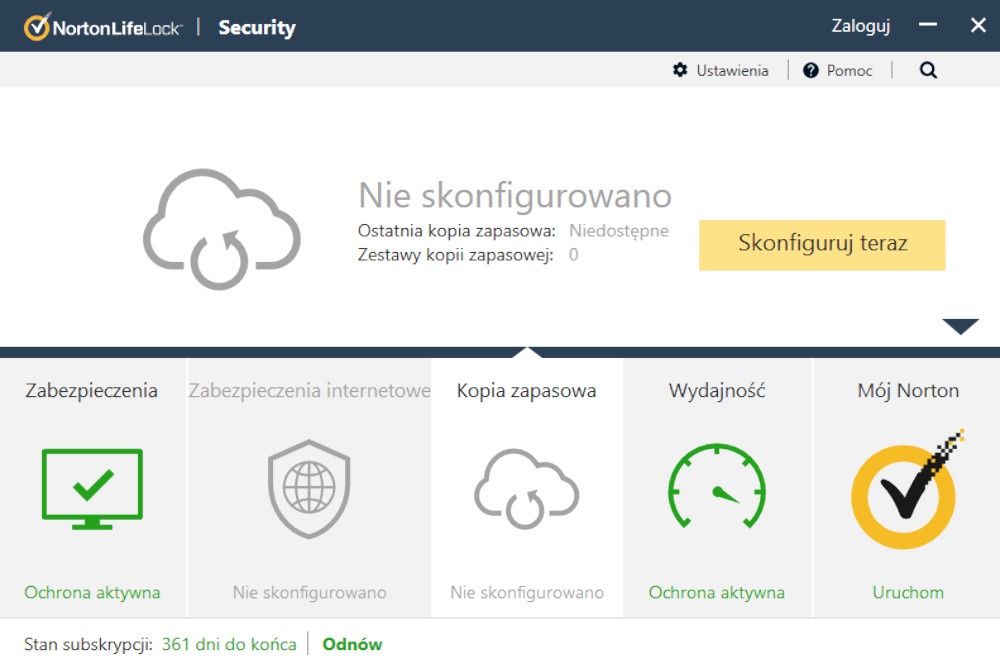Screen dimensions: 1000x668
Task: Click the Security title text
Action: pos(257,27)
